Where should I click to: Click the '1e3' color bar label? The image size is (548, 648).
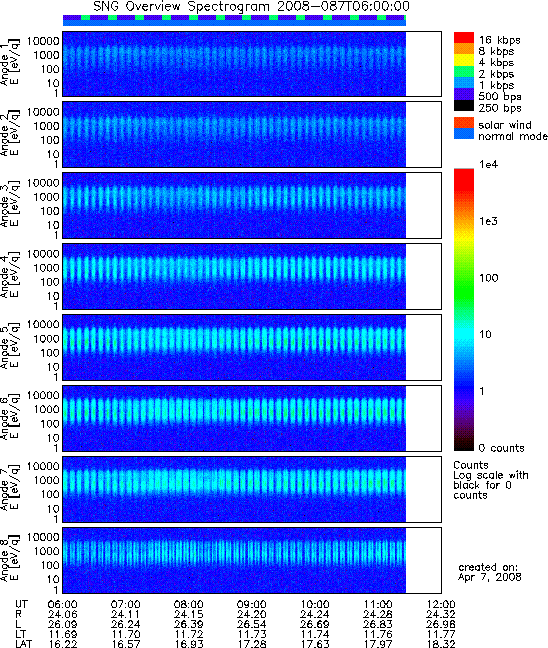488,221
